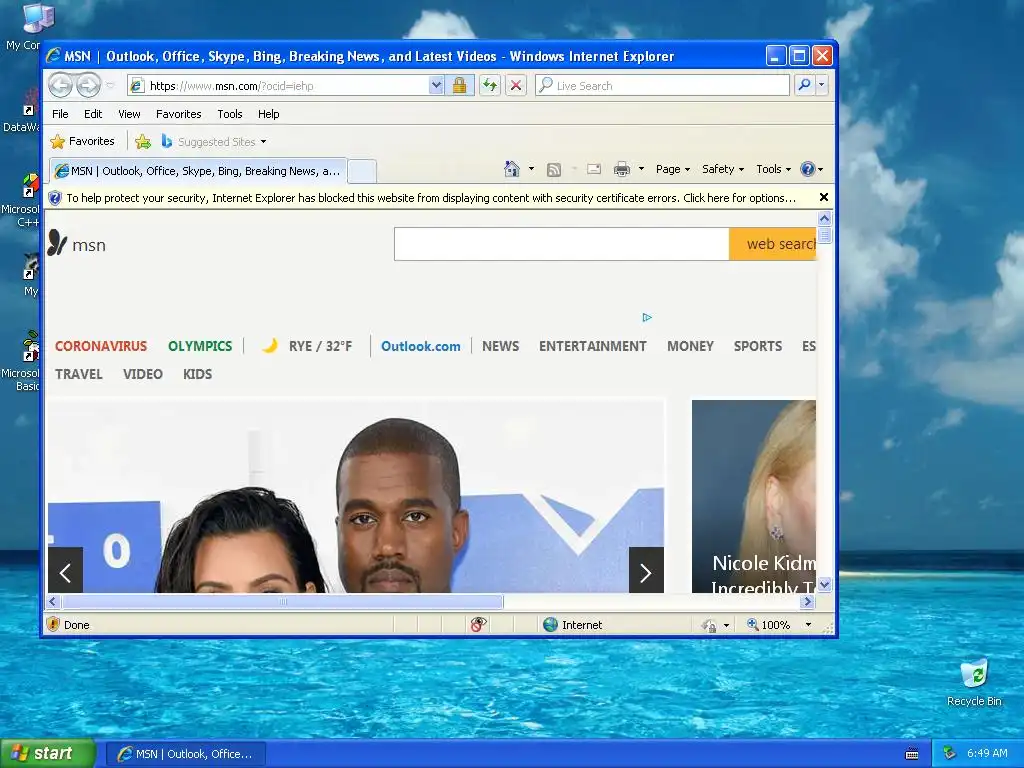The height and width of the screenshot is (768, 1024).
Task: Open the Outlook.com link
Action: (x=421, y=346)
